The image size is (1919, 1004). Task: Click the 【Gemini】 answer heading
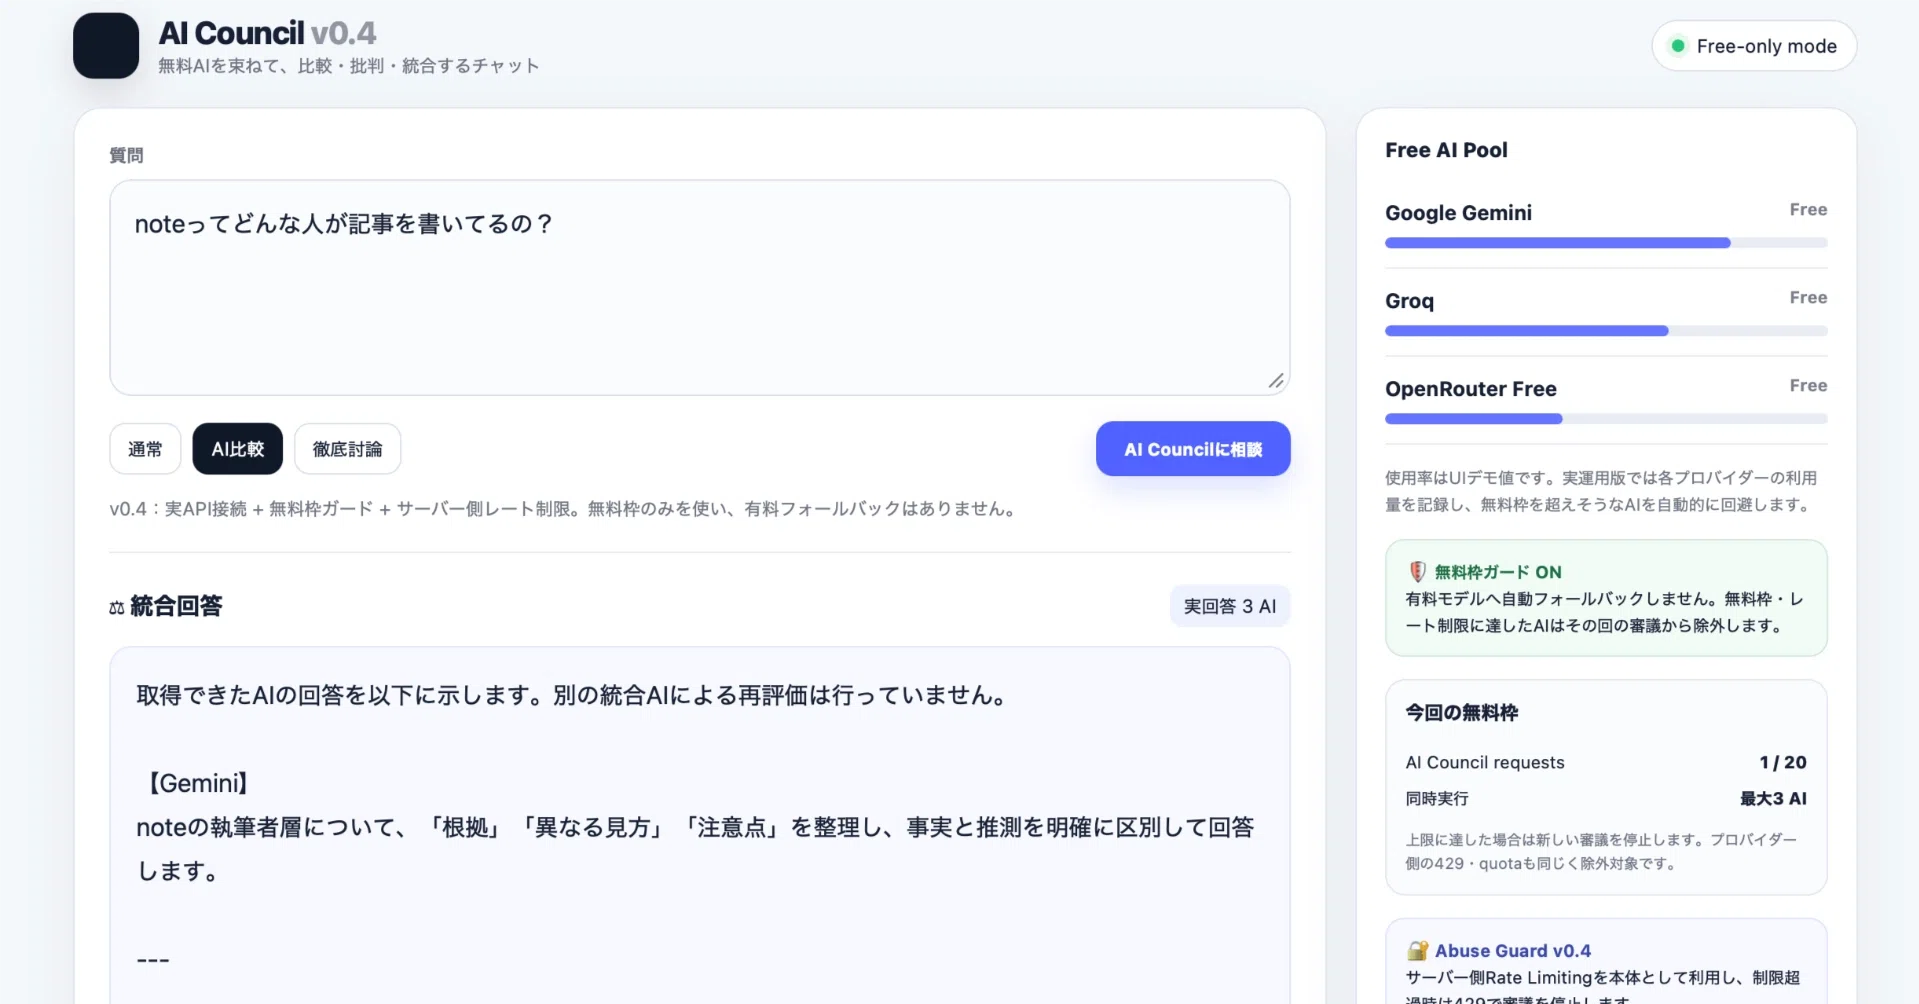[198, 783]
